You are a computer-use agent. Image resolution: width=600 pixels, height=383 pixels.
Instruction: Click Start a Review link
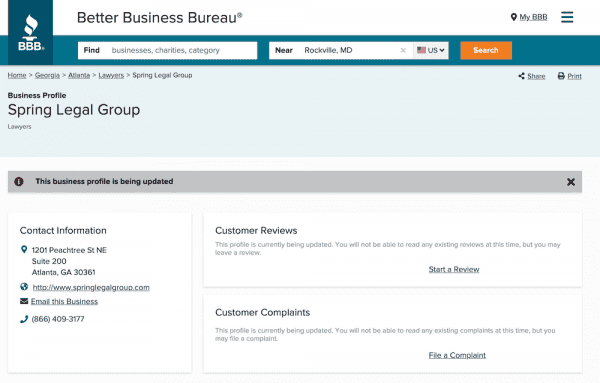pos(454,269)
